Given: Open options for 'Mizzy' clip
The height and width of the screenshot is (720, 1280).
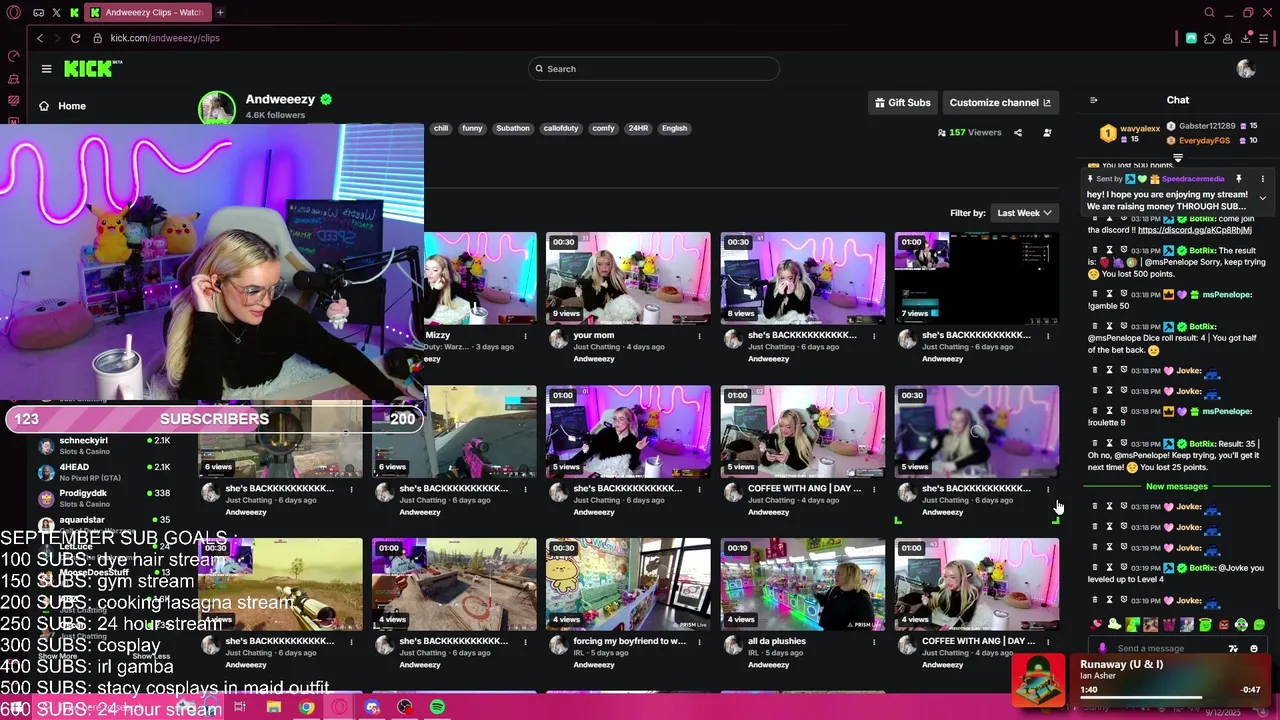Looking at the screenshot, I should (x=525, y=336).
